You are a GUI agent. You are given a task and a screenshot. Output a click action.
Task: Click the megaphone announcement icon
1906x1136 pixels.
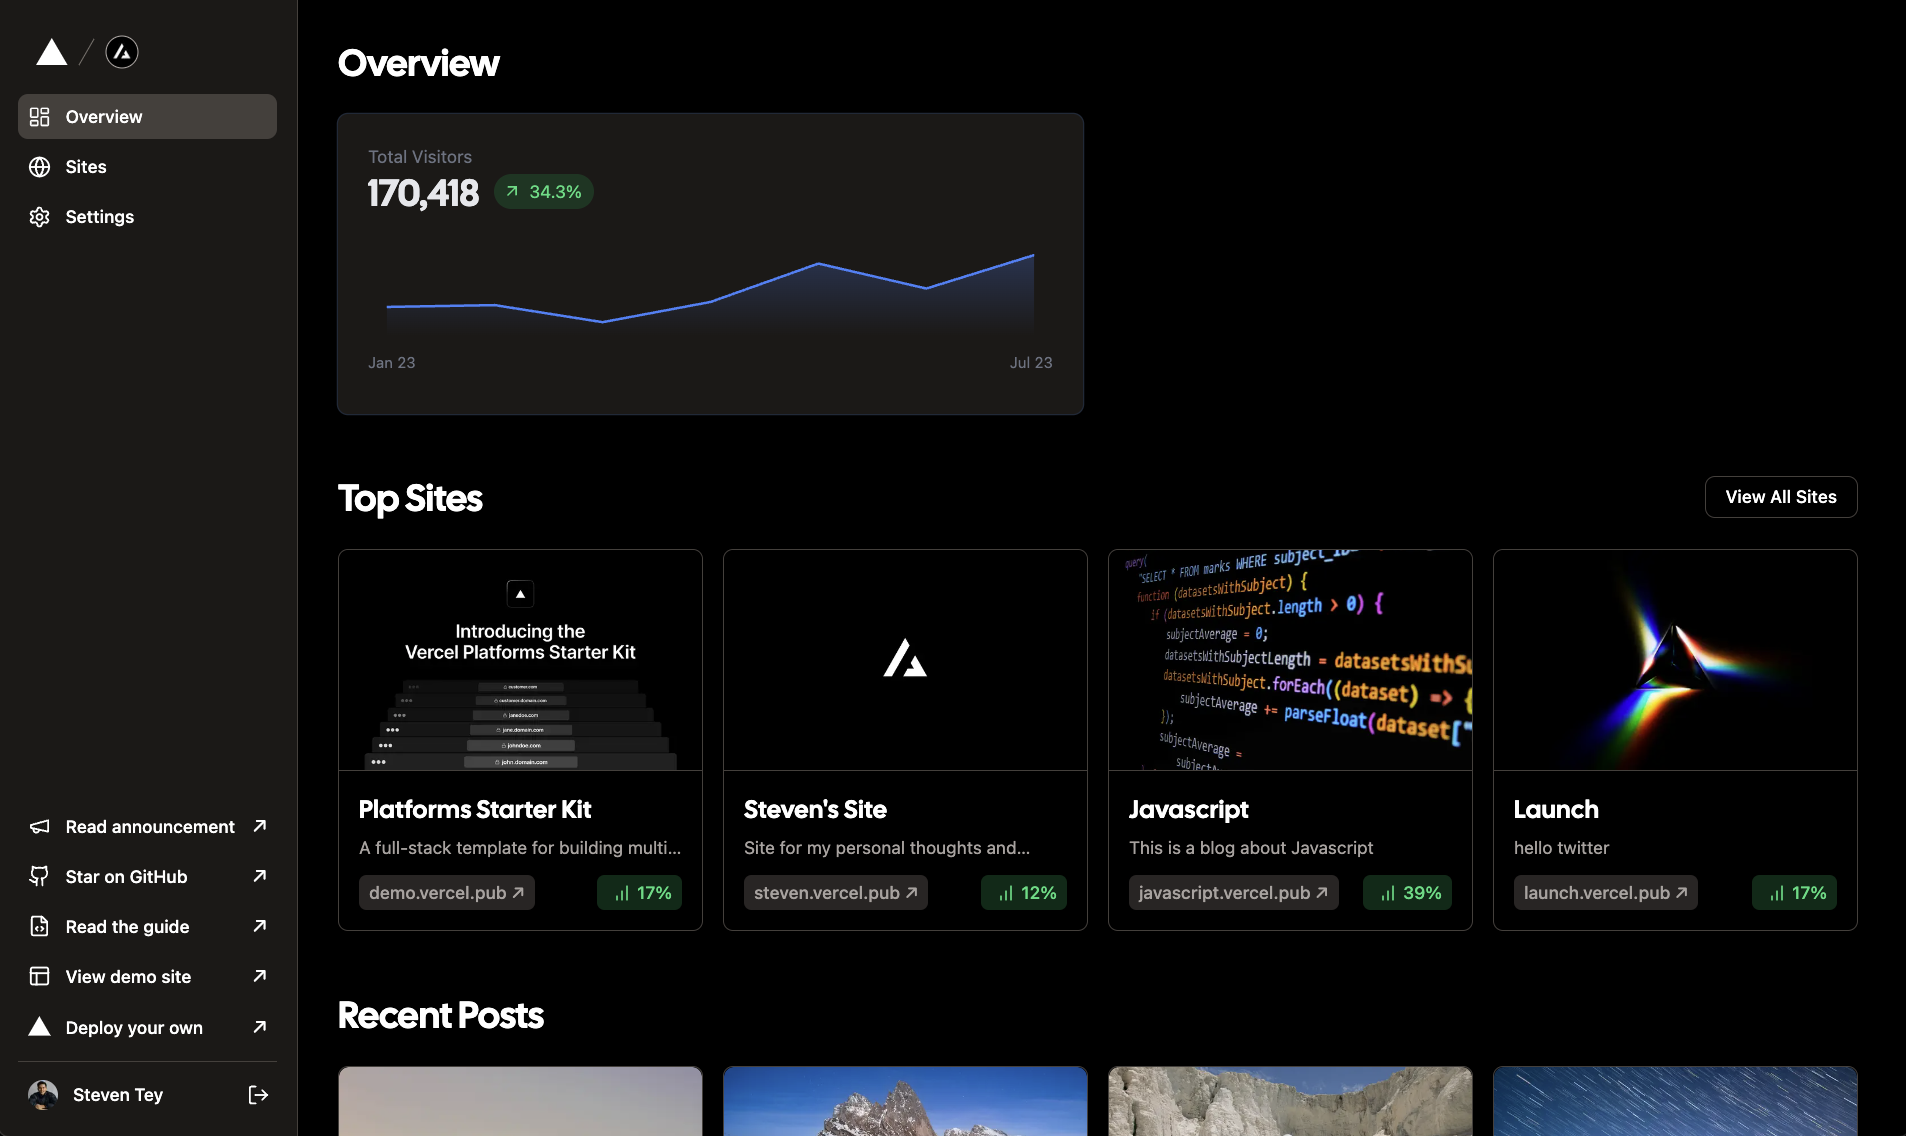[39, 827]
